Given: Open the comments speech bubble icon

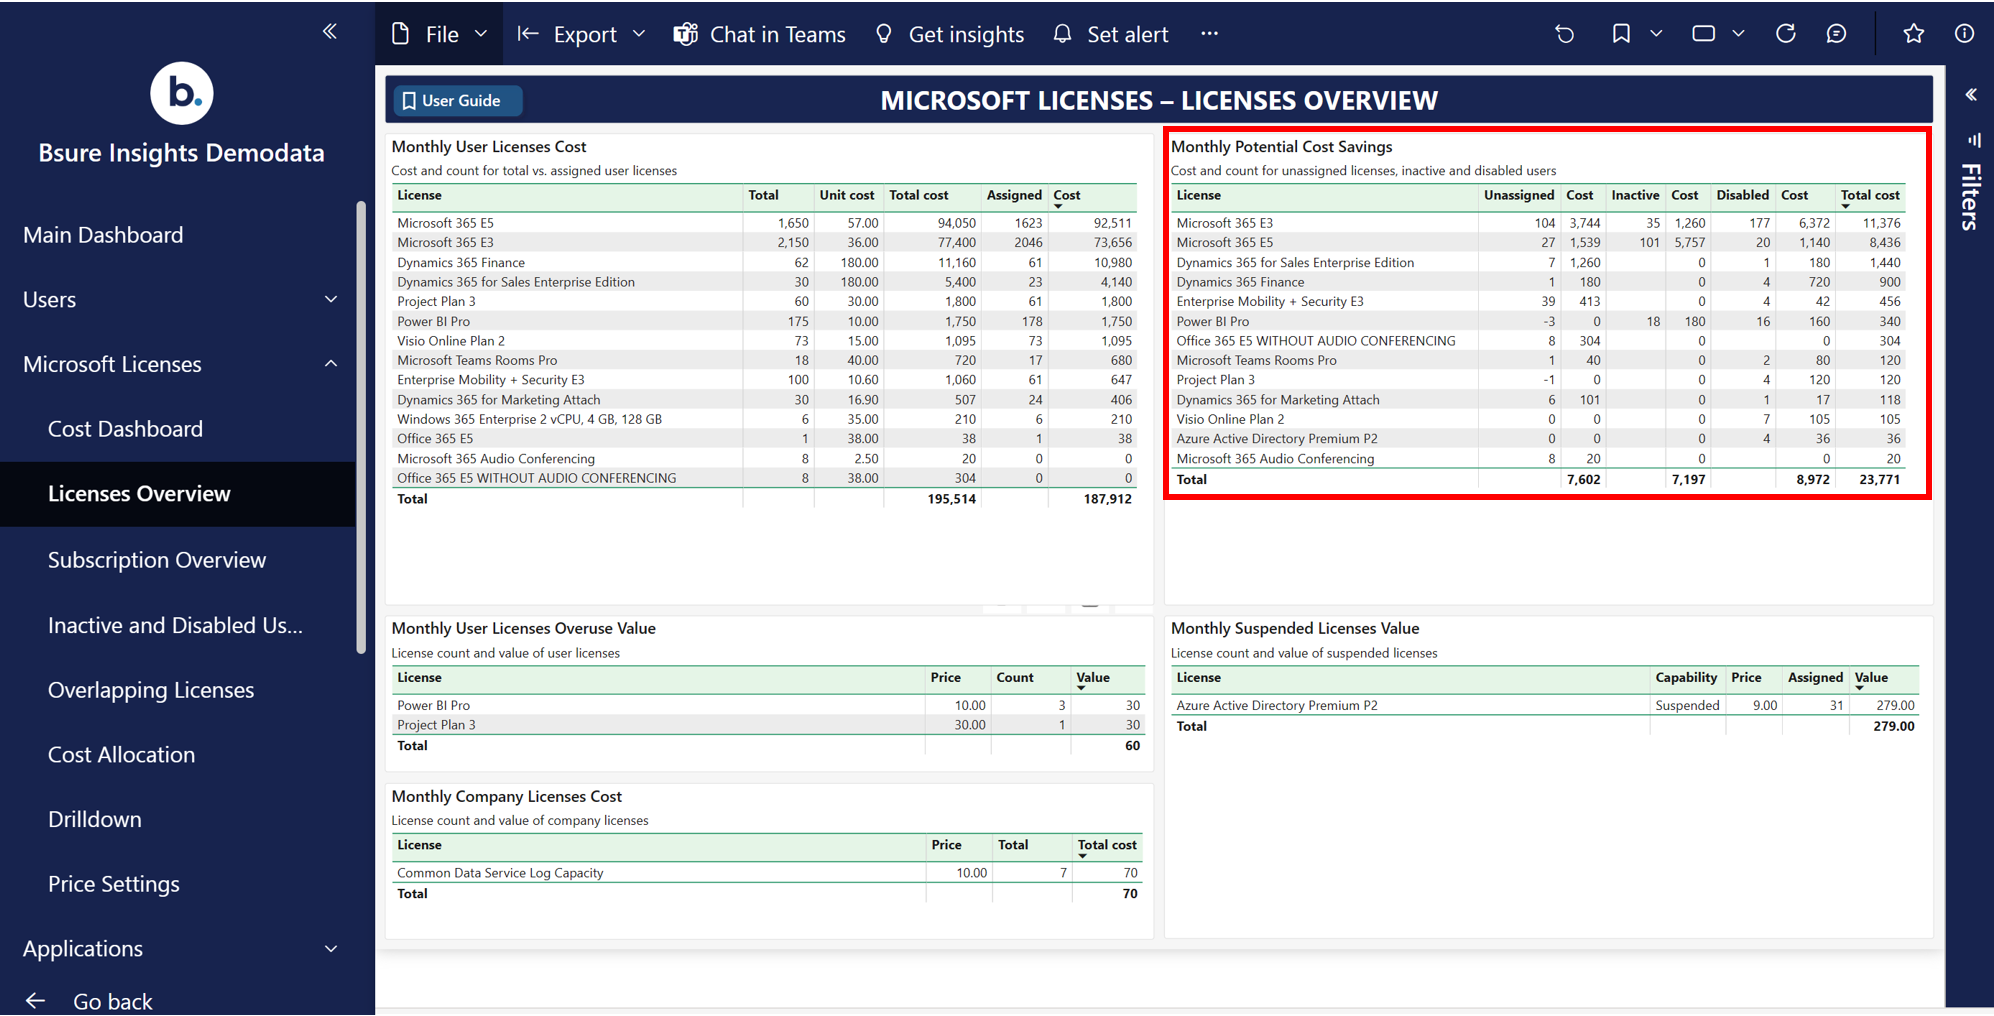Looking at the screenshot, I should click(x=1836, y=34).
